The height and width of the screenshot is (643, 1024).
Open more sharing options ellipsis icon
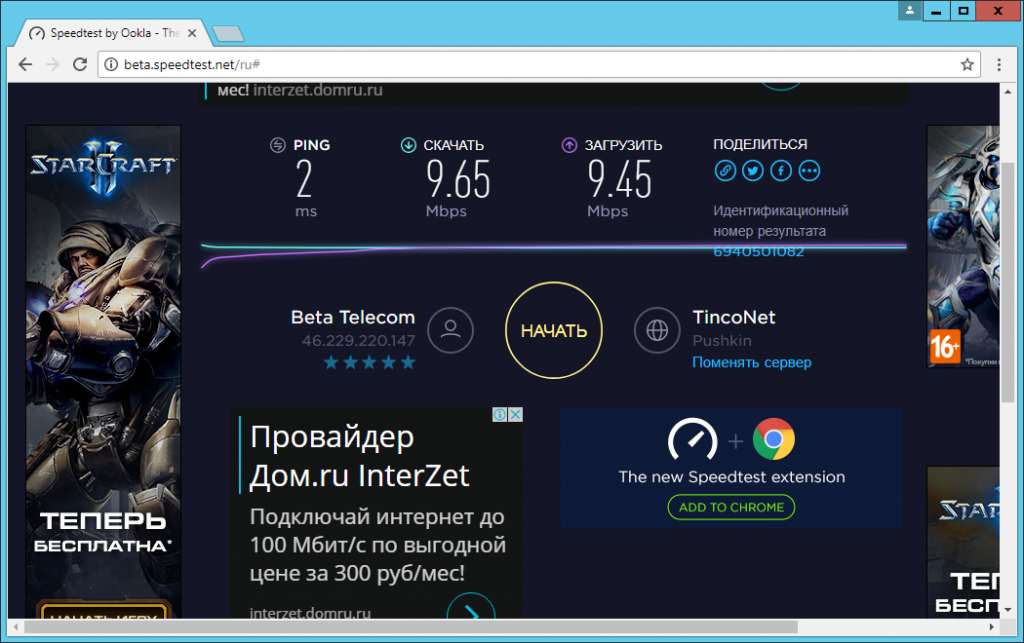pyautogui.click(x=809, y=171)
